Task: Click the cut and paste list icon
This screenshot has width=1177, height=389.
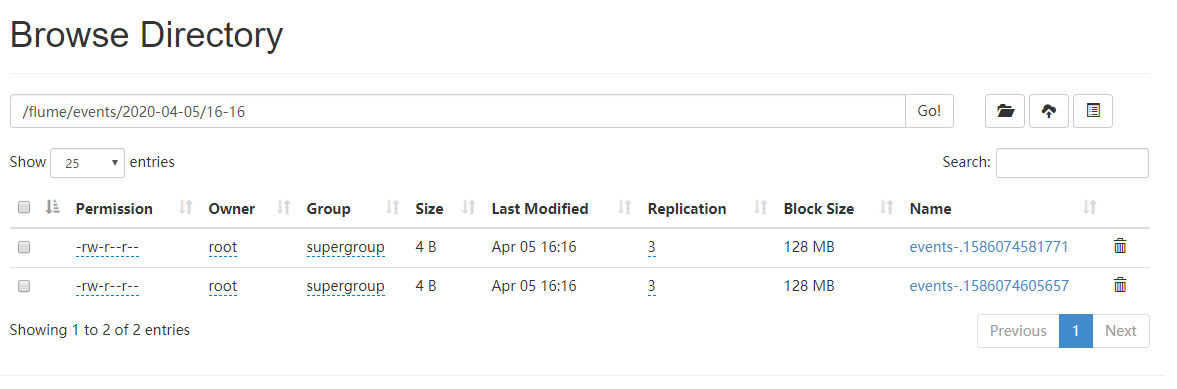Action: point(1093,111)
